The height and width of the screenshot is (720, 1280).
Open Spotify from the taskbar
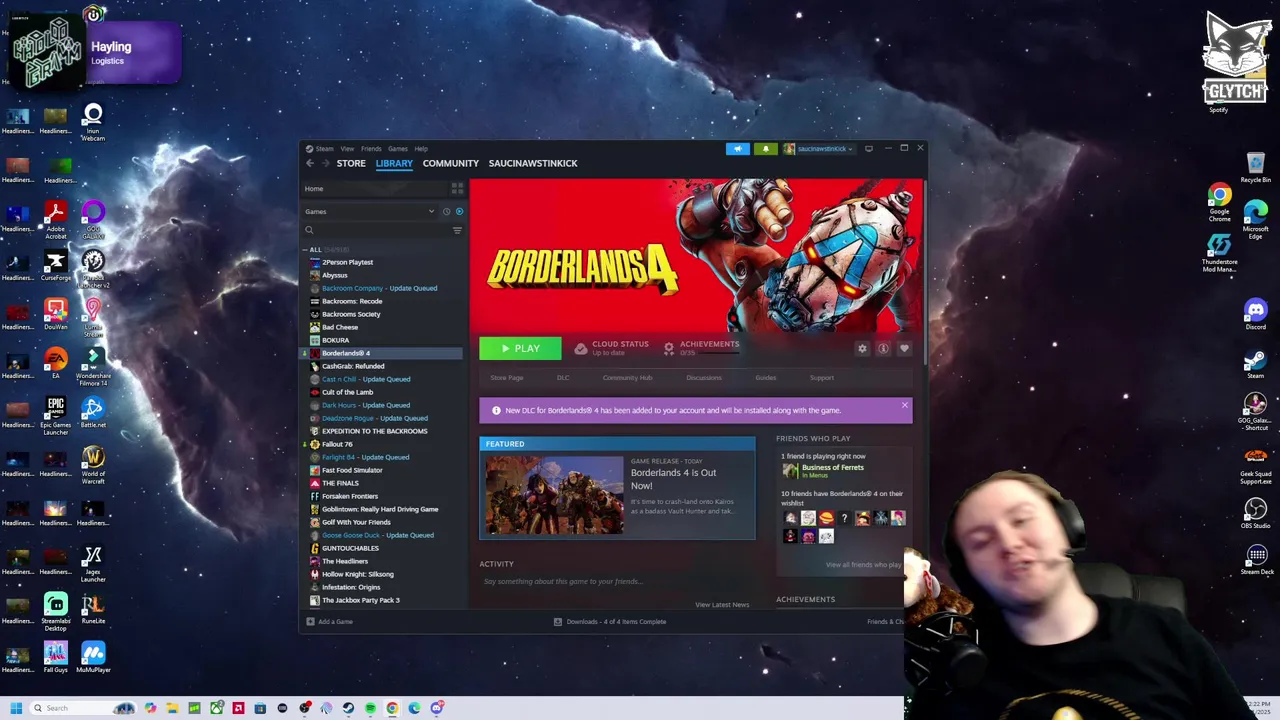click(x=370, y=708)
